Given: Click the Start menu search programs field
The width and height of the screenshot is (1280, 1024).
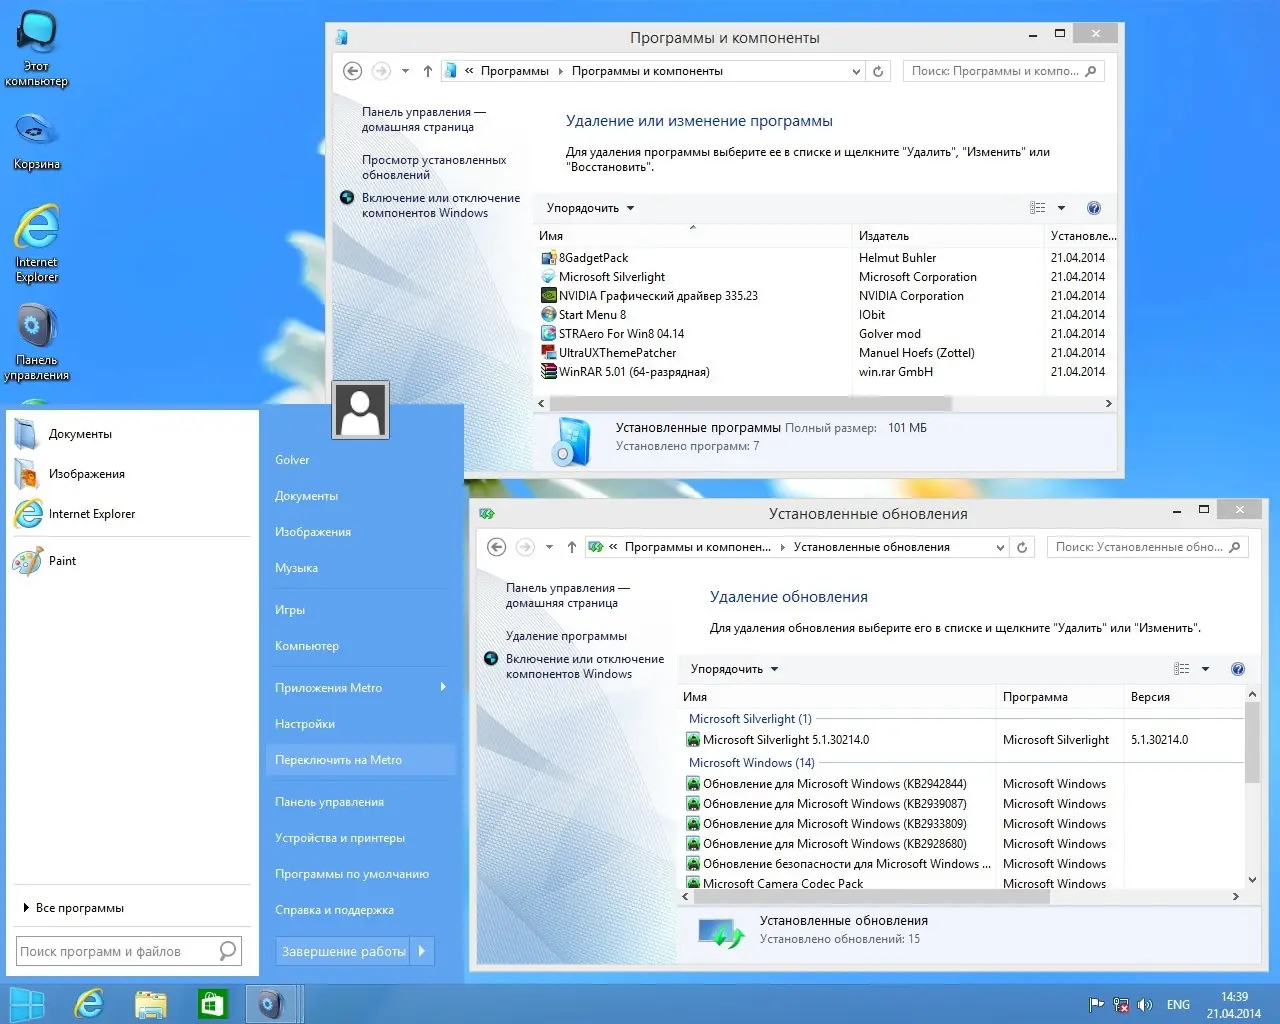Looking at the screenshot, I should point(116,951).
